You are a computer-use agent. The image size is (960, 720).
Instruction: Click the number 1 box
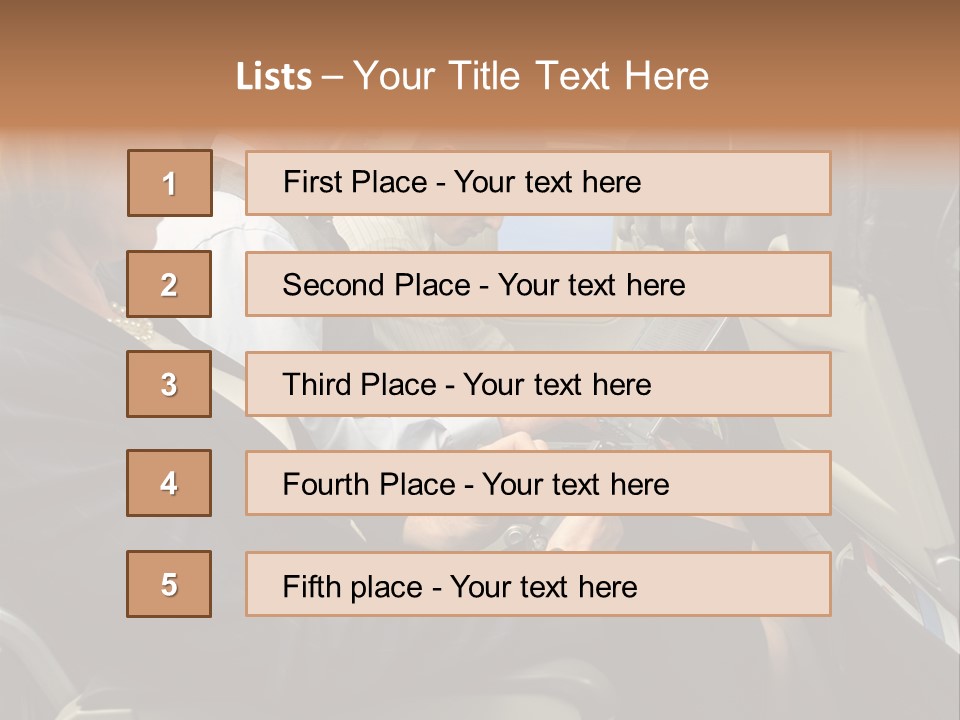point(170,183)
